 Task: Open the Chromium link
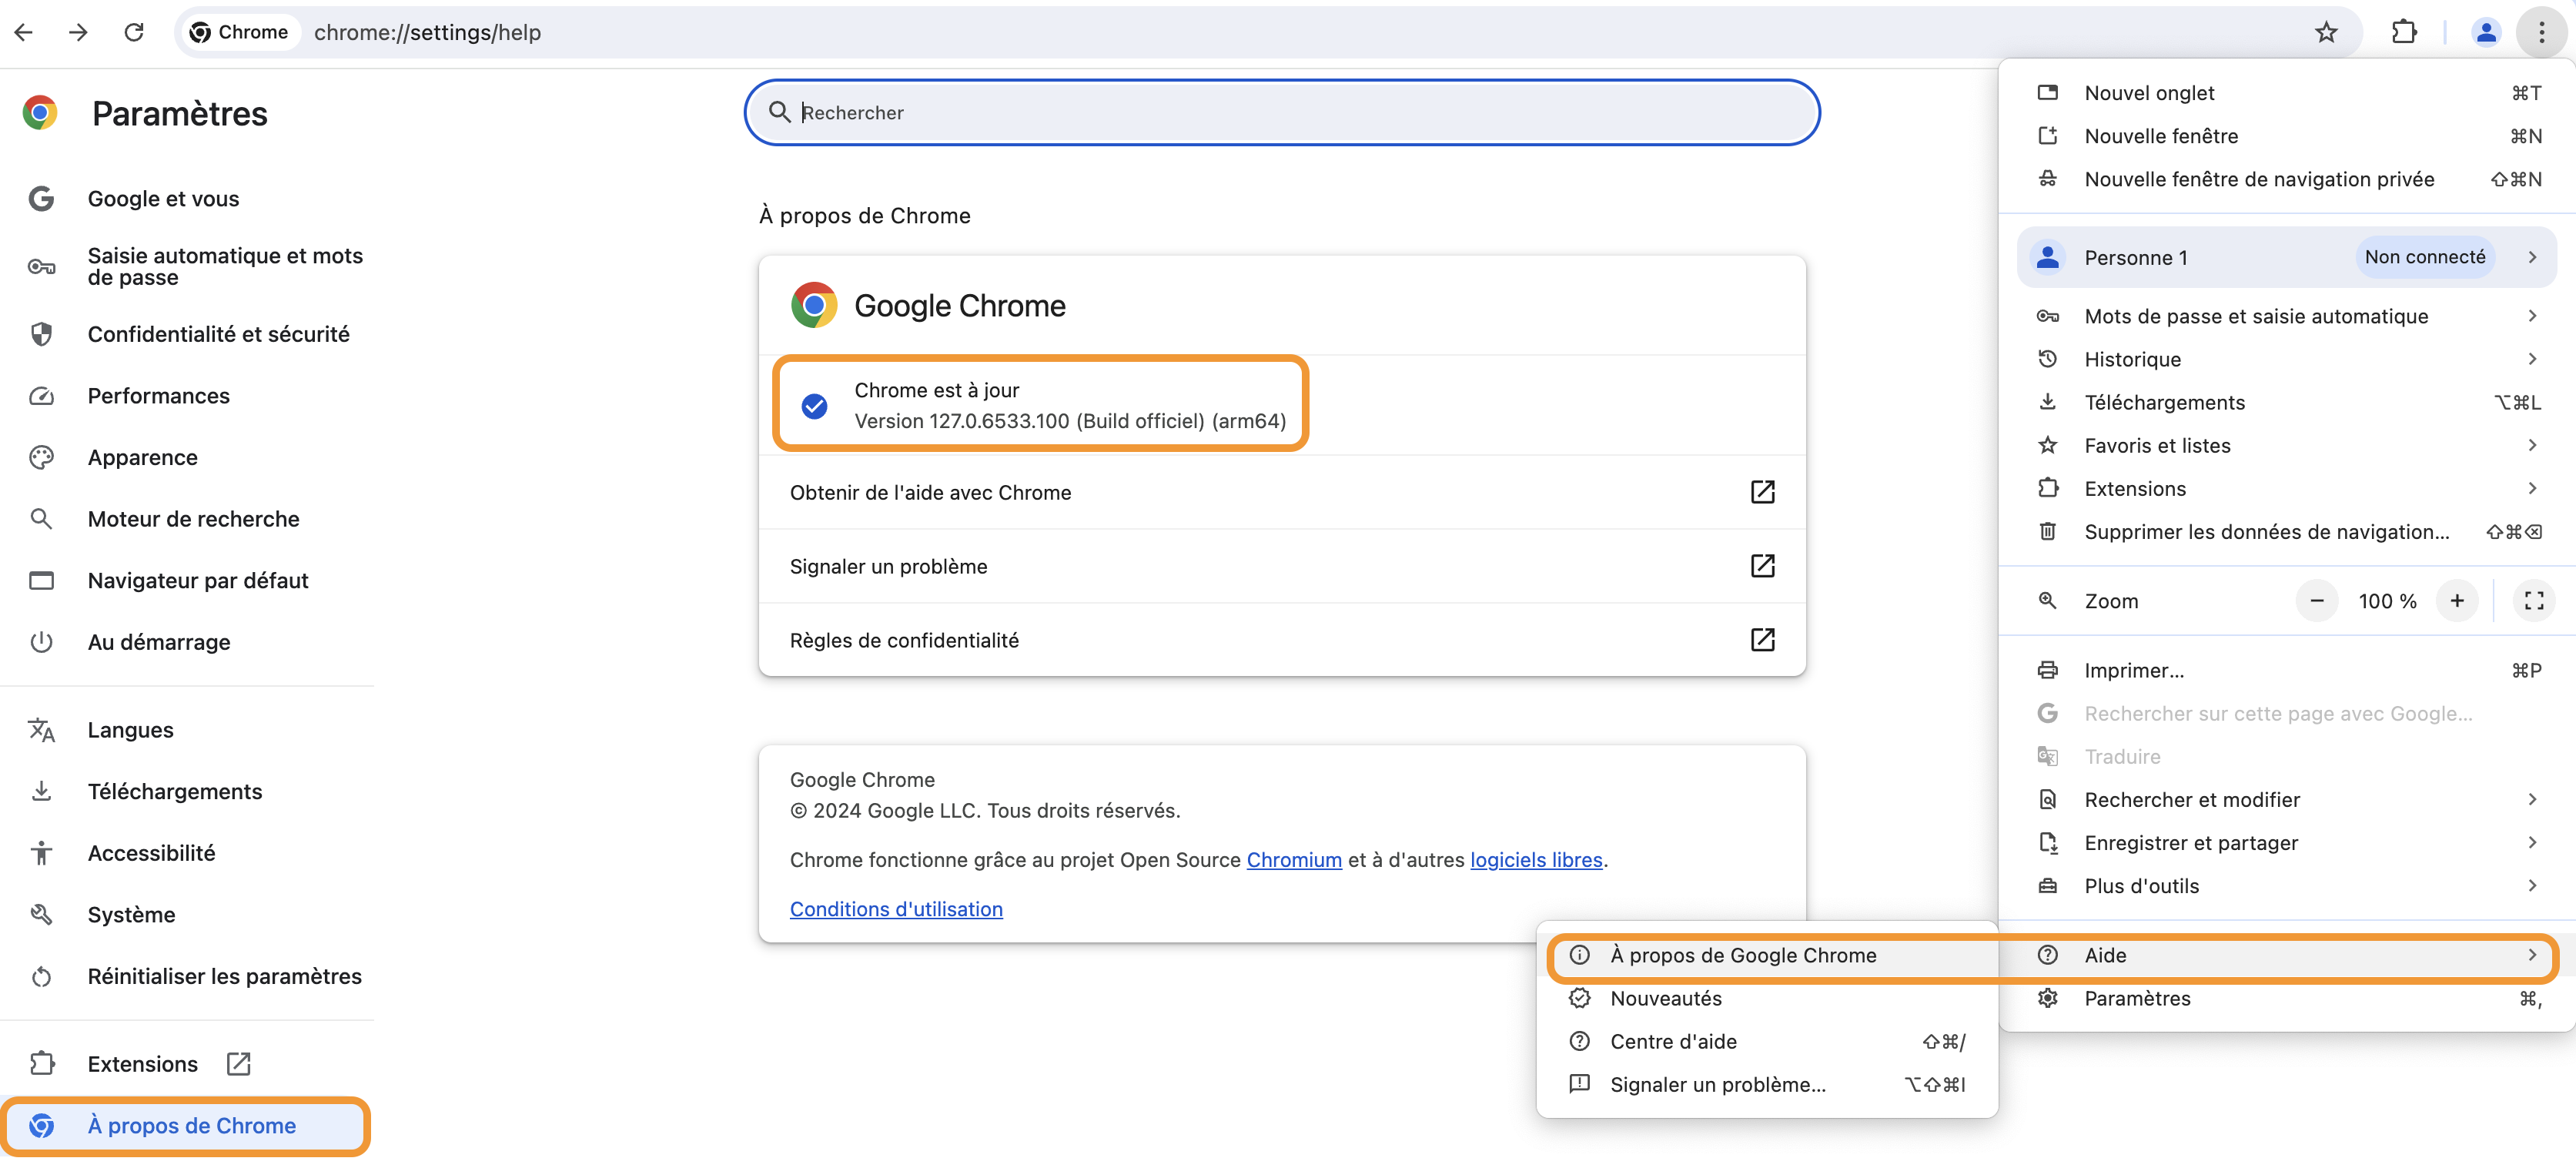tap(1293, 860)
